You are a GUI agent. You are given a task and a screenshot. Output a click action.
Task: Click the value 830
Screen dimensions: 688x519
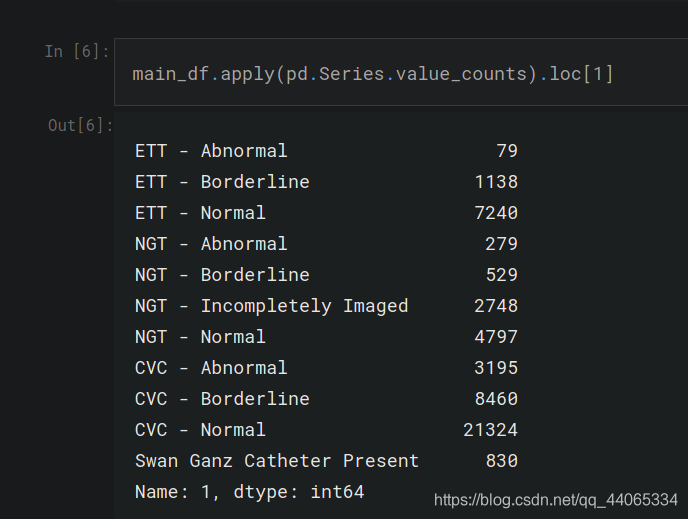502,461
